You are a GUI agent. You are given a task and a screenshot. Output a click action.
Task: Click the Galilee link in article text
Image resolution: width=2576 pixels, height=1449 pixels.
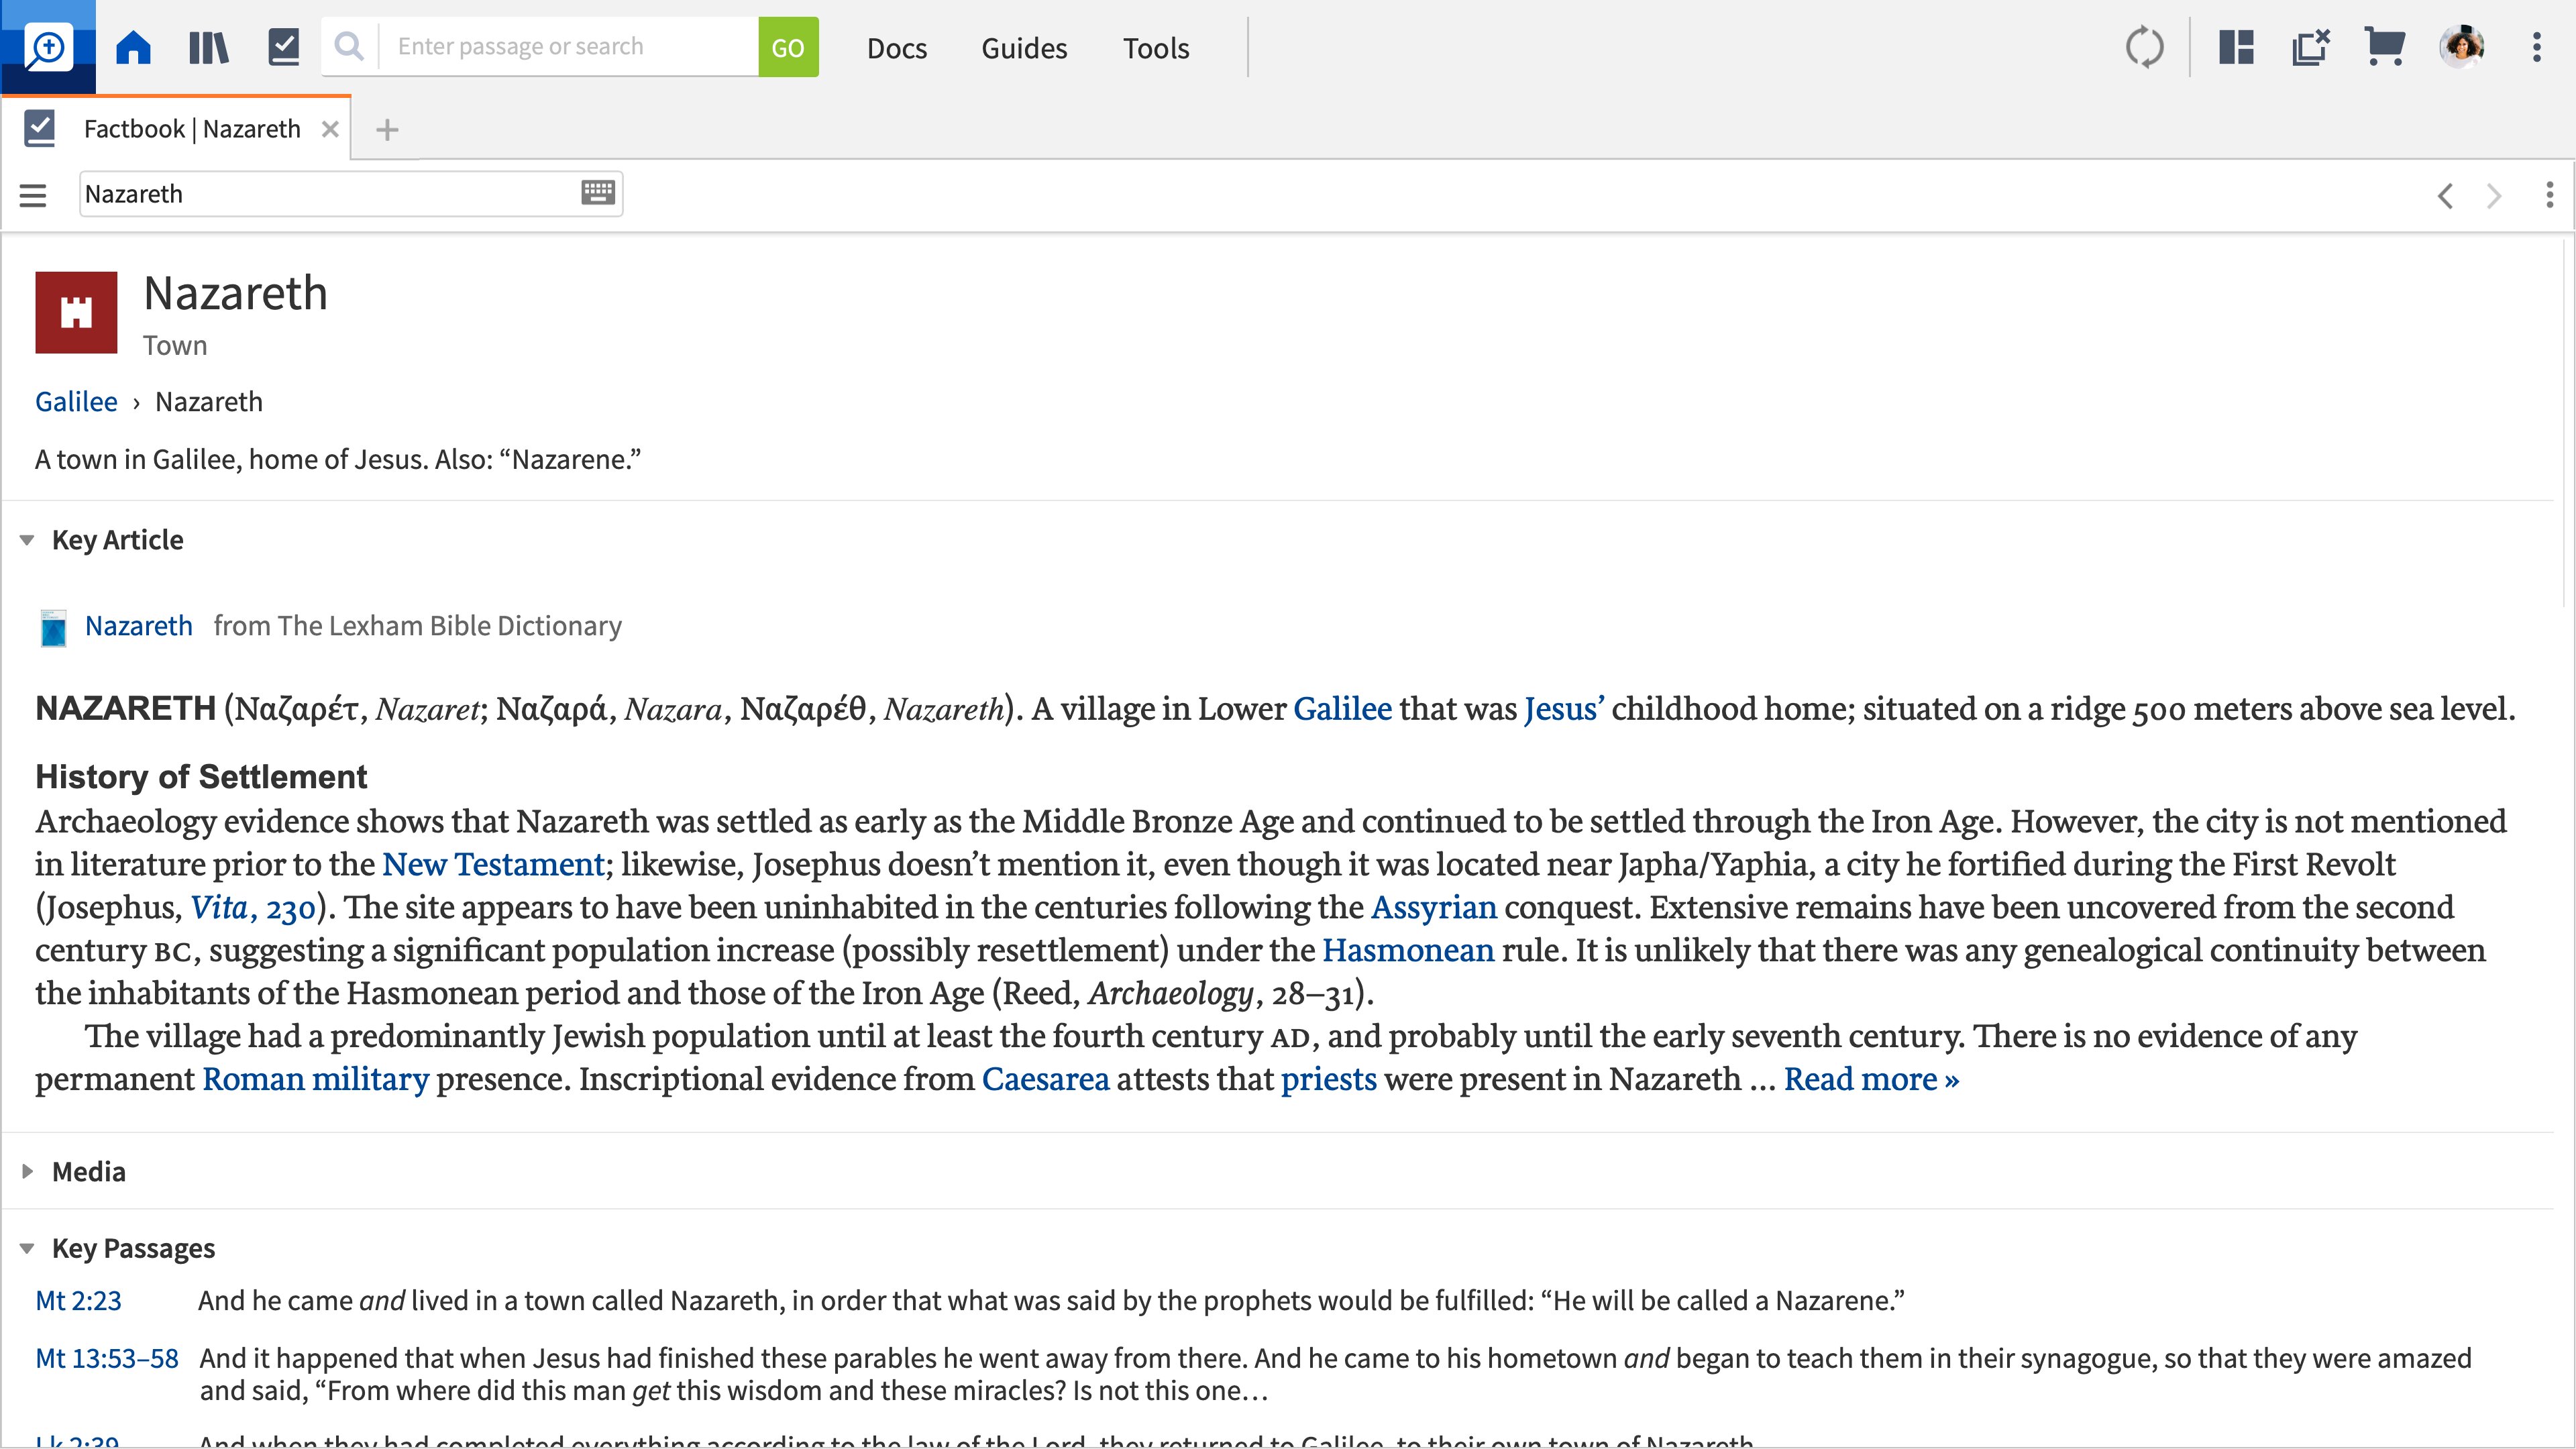click(1342, 709)
